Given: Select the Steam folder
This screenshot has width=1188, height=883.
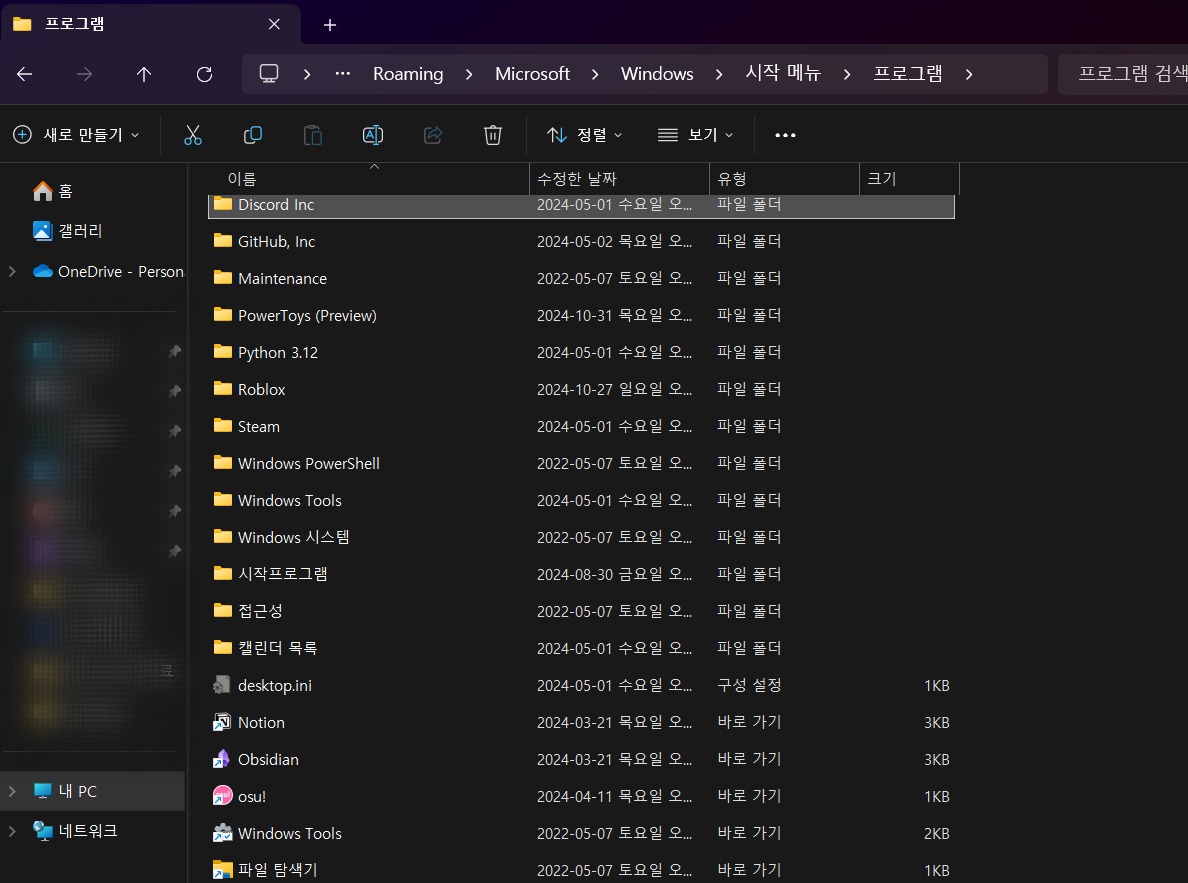Looking at the screenshot, I should [x=581, y=427].
